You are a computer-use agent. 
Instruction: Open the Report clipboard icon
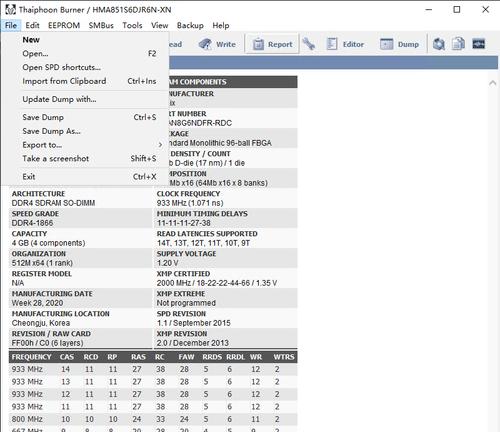(x=258, y=44)
